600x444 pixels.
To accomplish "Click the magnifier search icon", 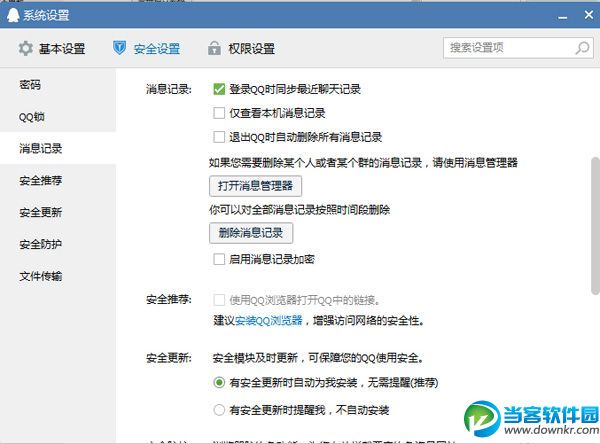I will [x=582, y=48].
